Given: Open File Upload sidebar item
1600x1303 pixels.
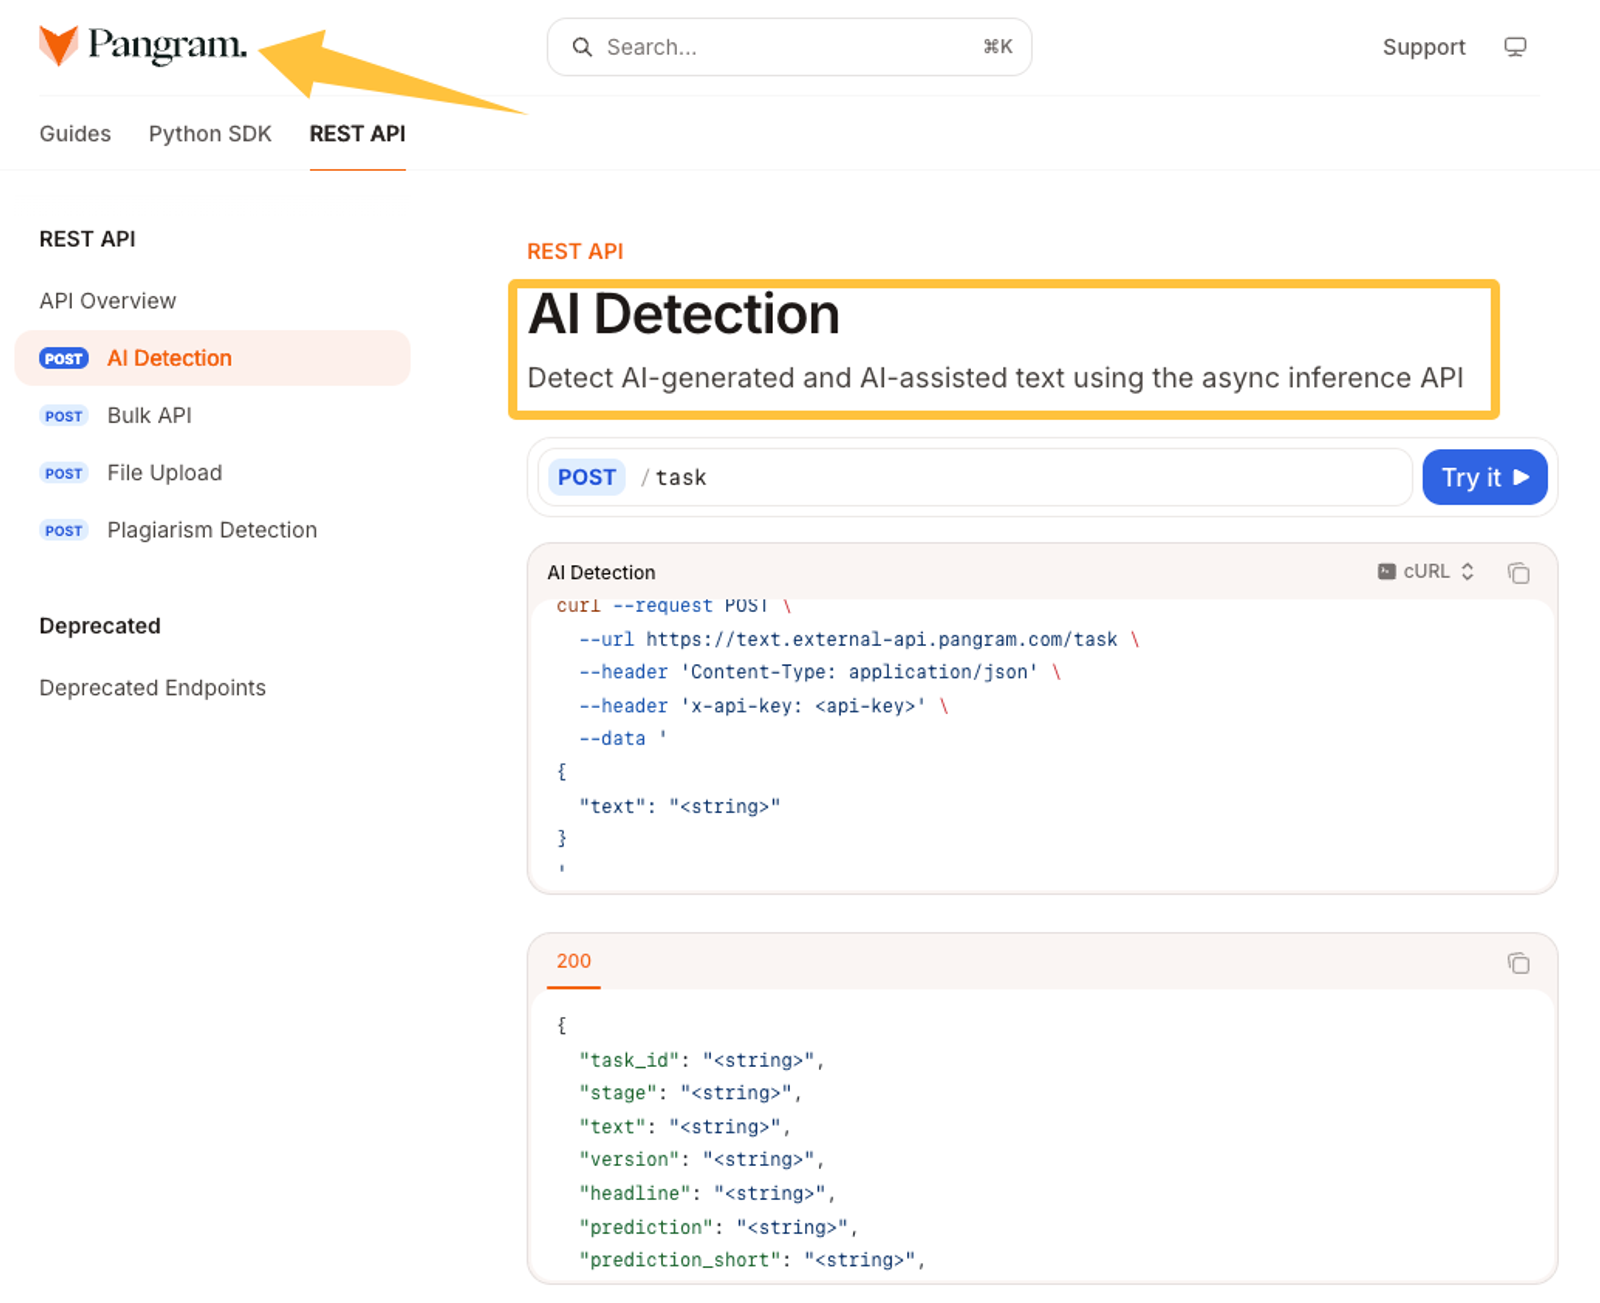Looking at the screenshot, I should 164,473.
